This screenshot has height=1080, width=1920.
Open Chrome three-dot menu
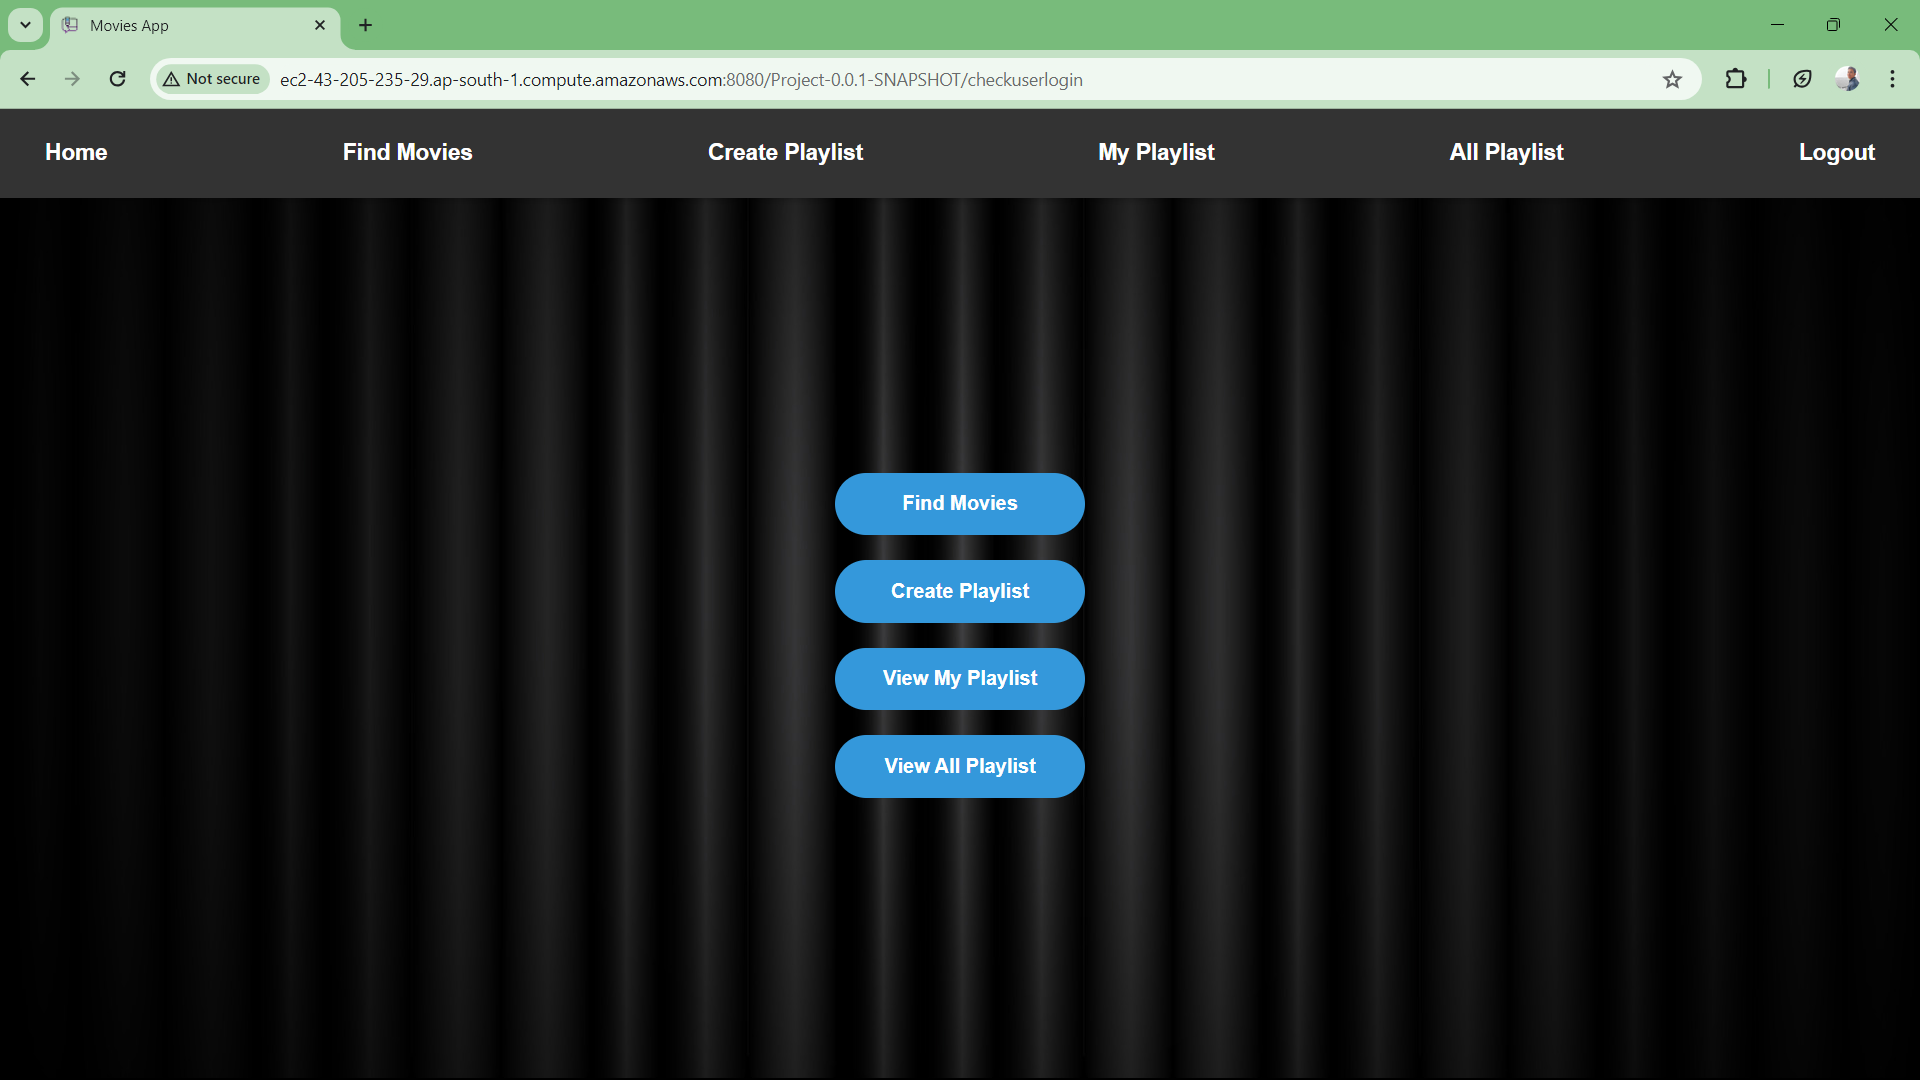[x=1892, y=79]
